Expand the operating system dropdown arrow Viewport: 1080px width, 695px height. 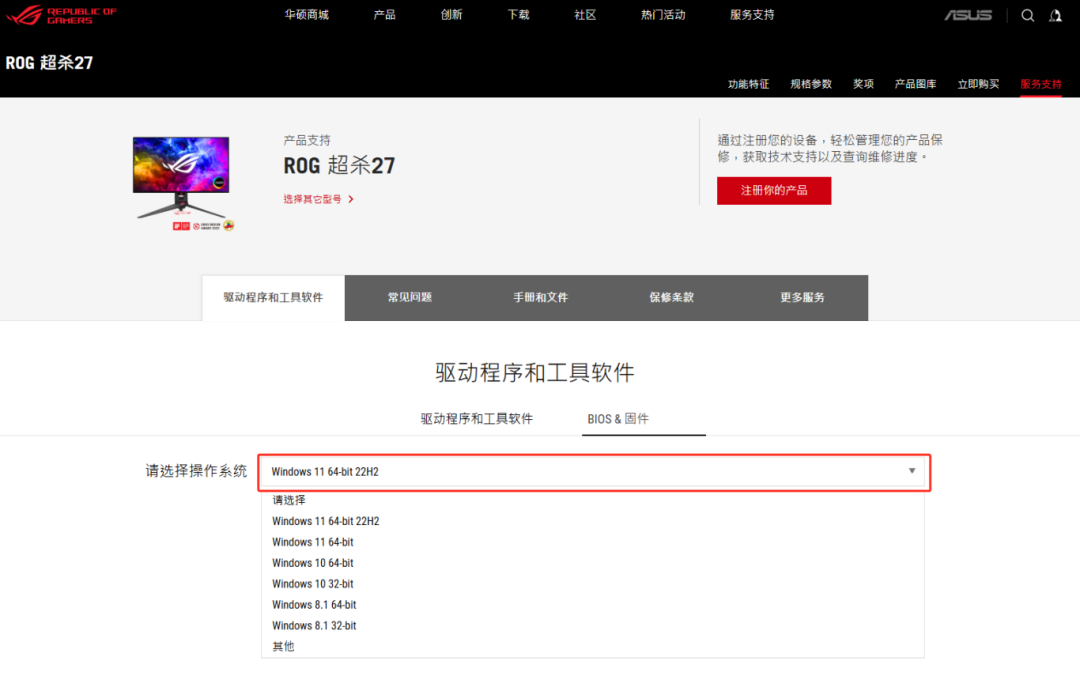click(x=912, y=471)
